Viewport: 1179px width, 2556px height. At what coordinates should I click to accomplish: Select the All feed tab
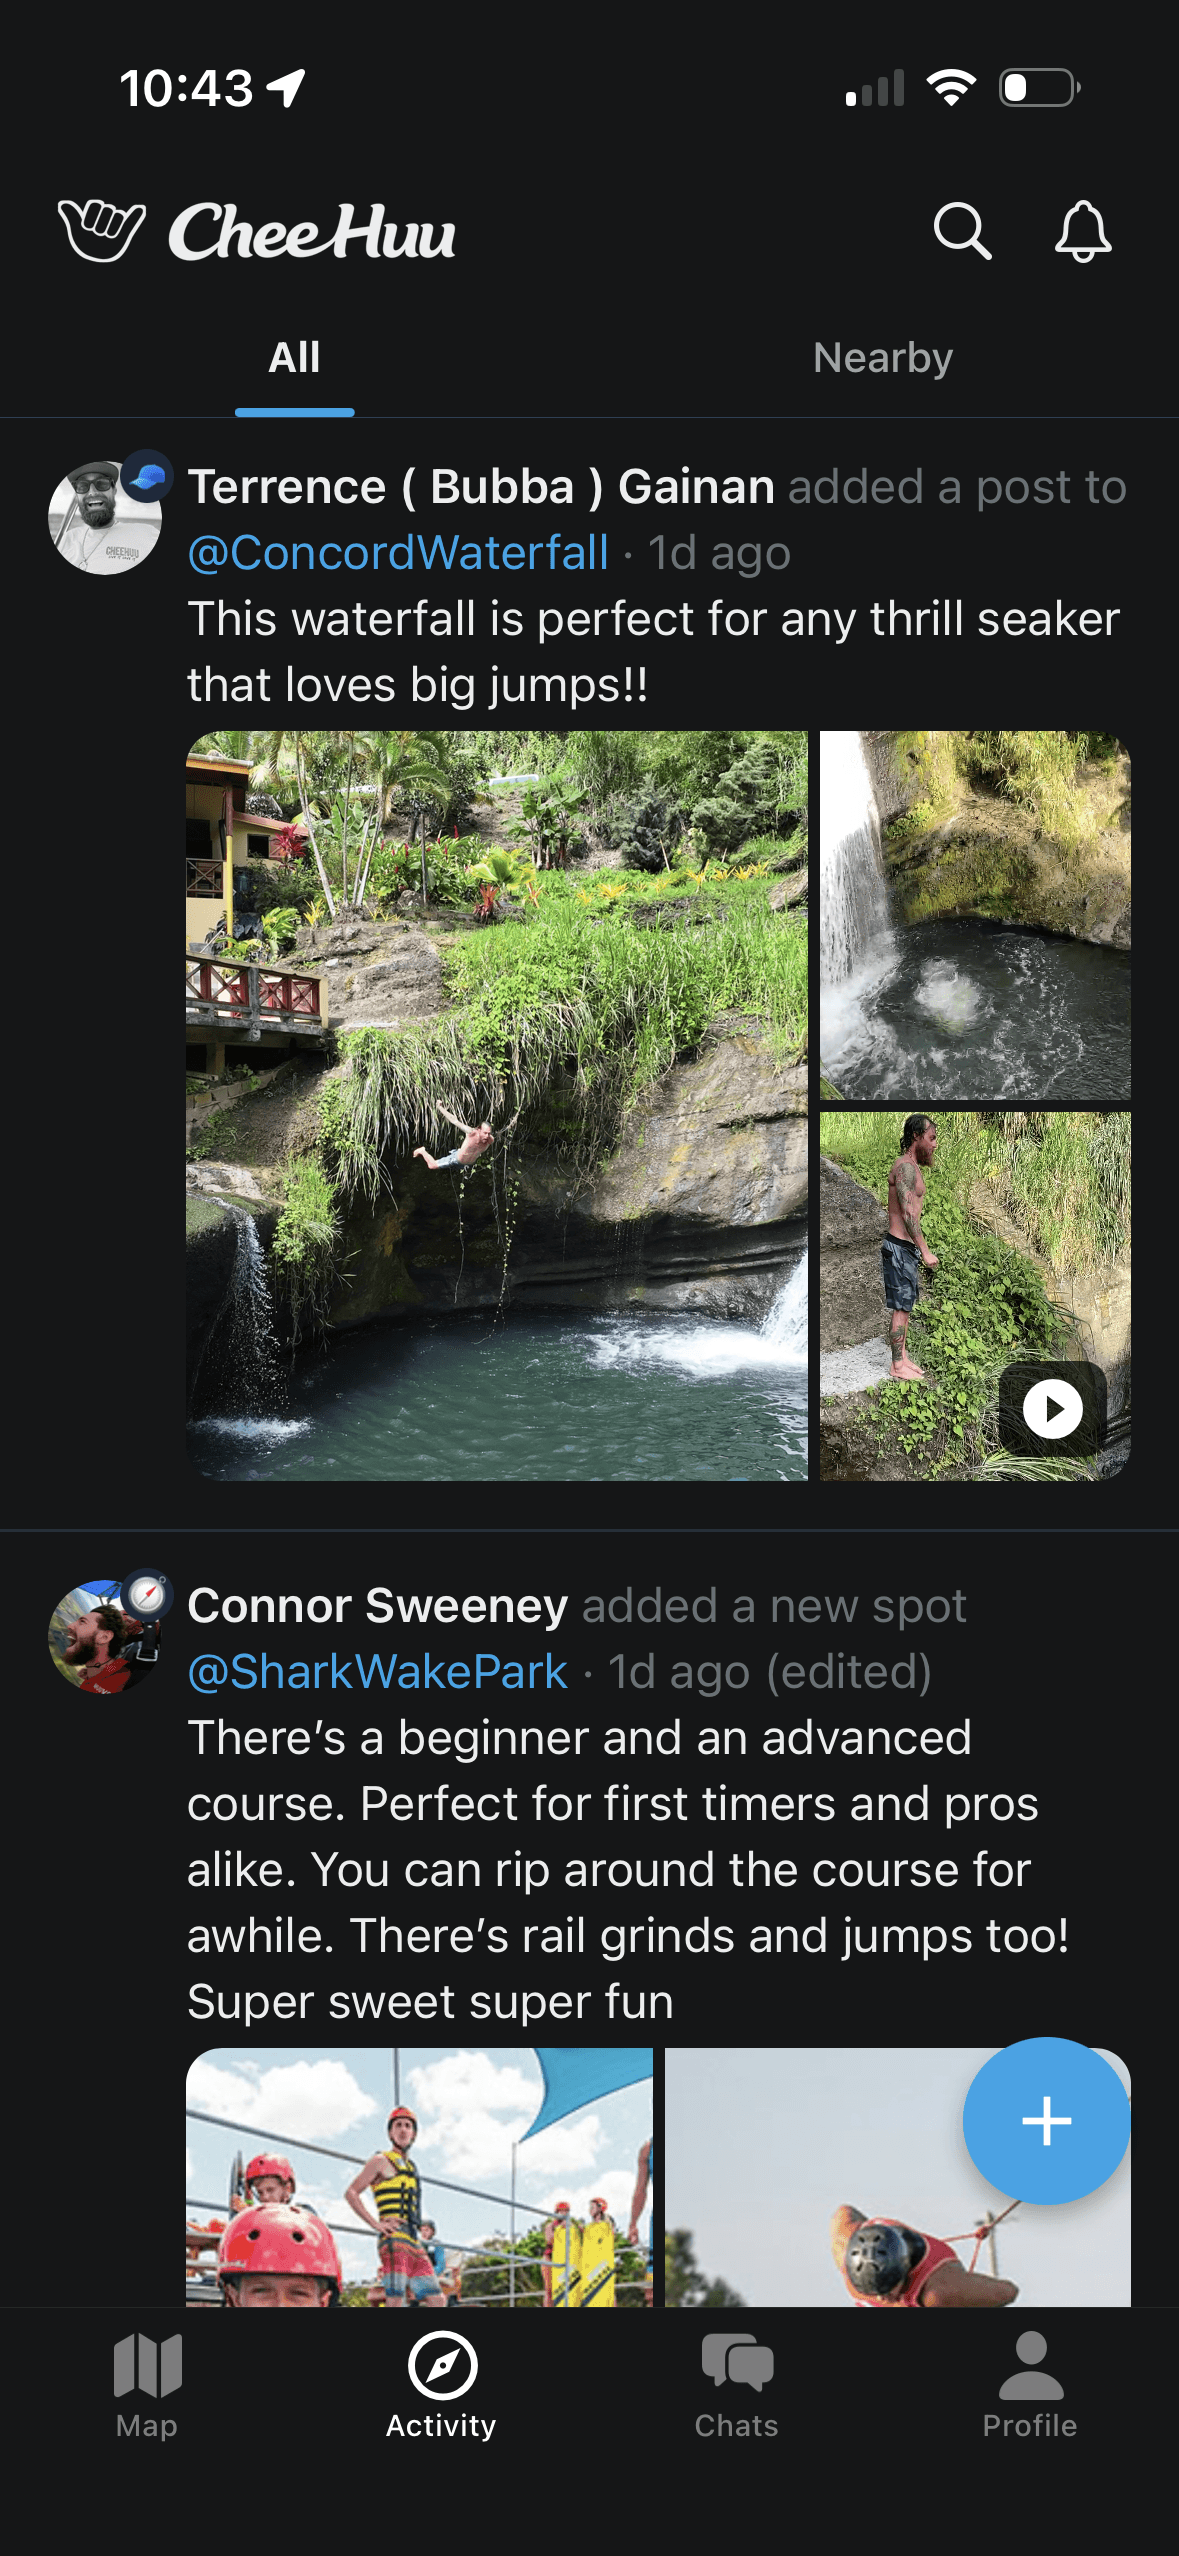pyautogui.click(x=294, y=358)
